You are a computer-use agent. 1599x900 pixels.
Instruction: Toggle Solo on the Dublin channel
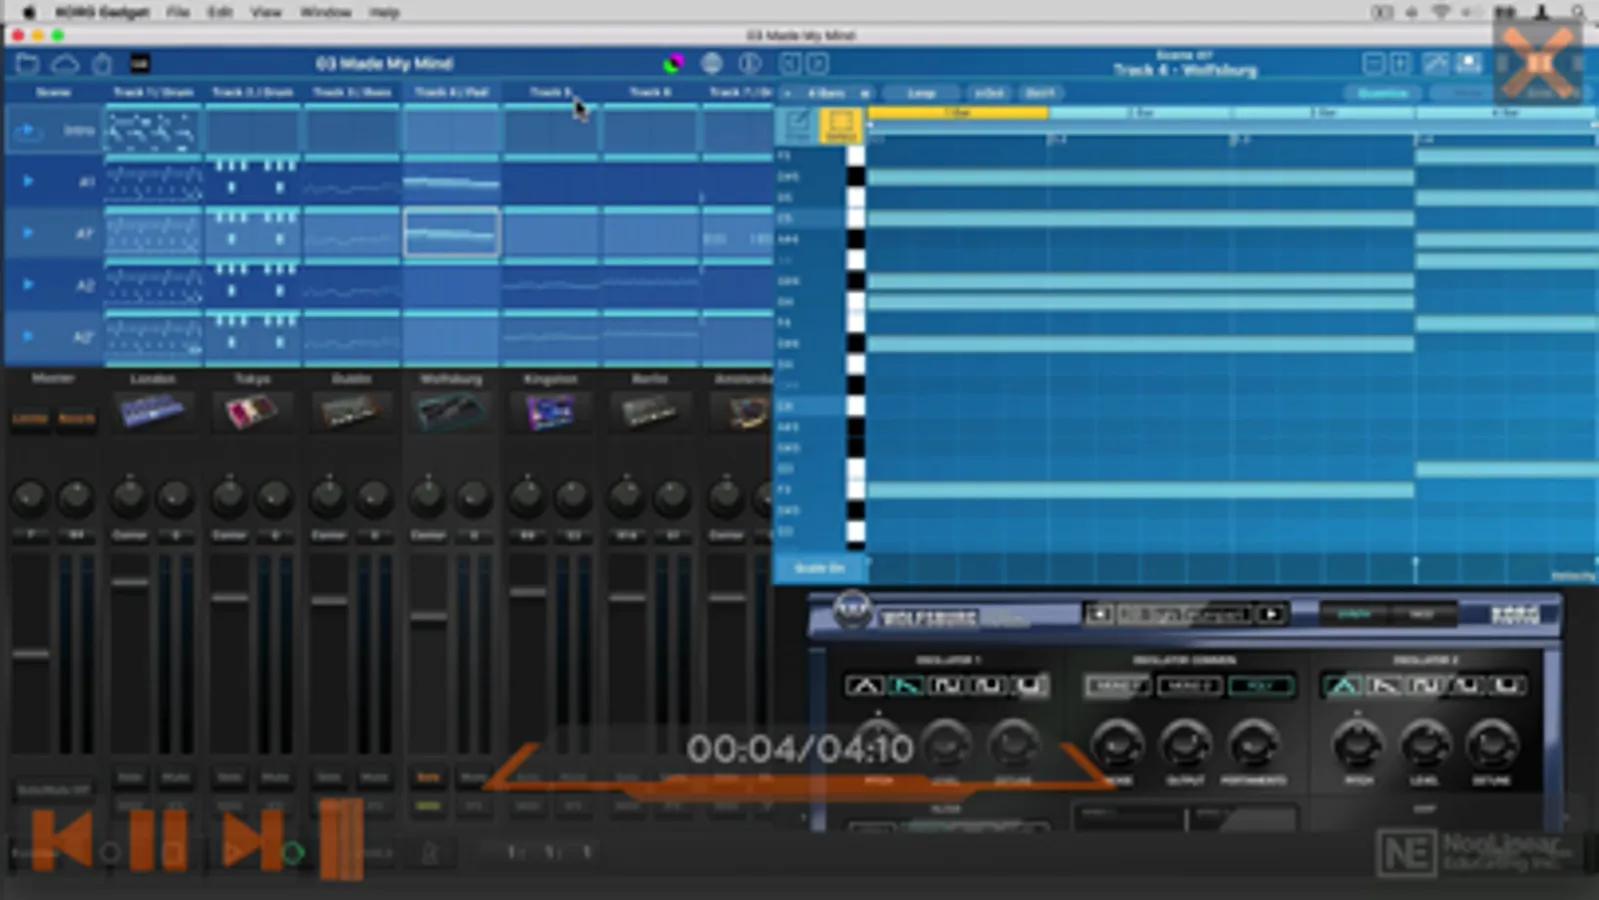click(x=329, y=777)
